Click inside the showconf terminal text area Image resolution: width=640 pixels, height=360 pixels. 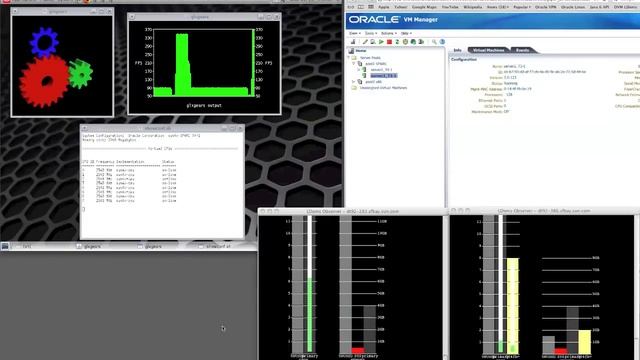[162, 184]
